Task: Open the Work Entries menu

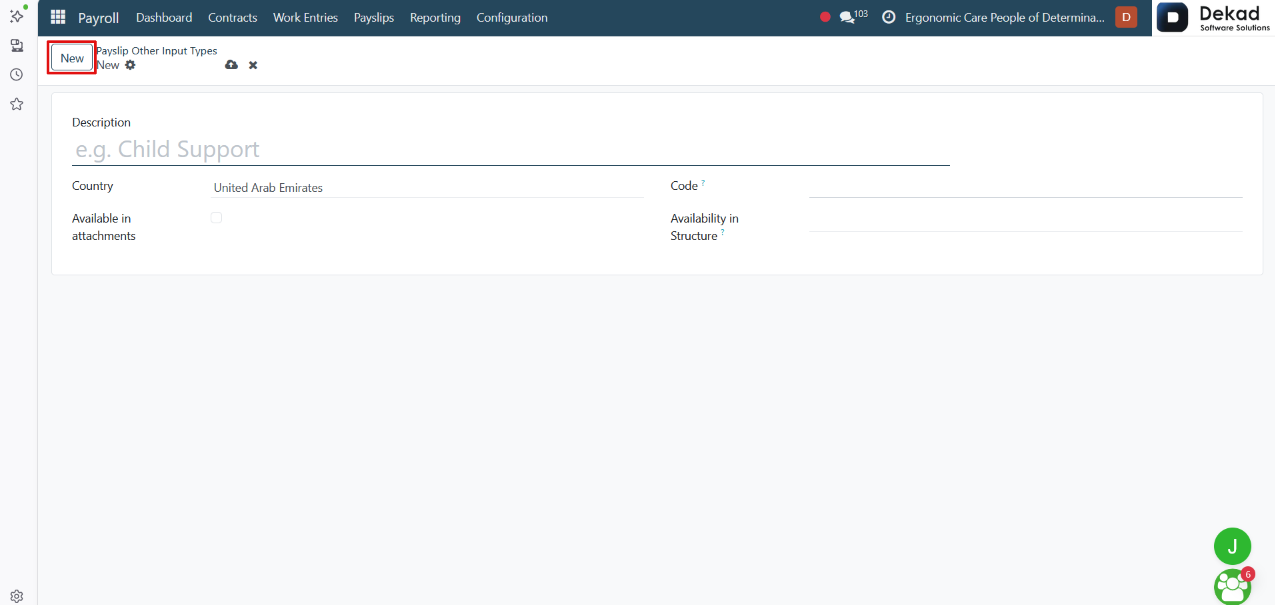Action: pos(305,18)
